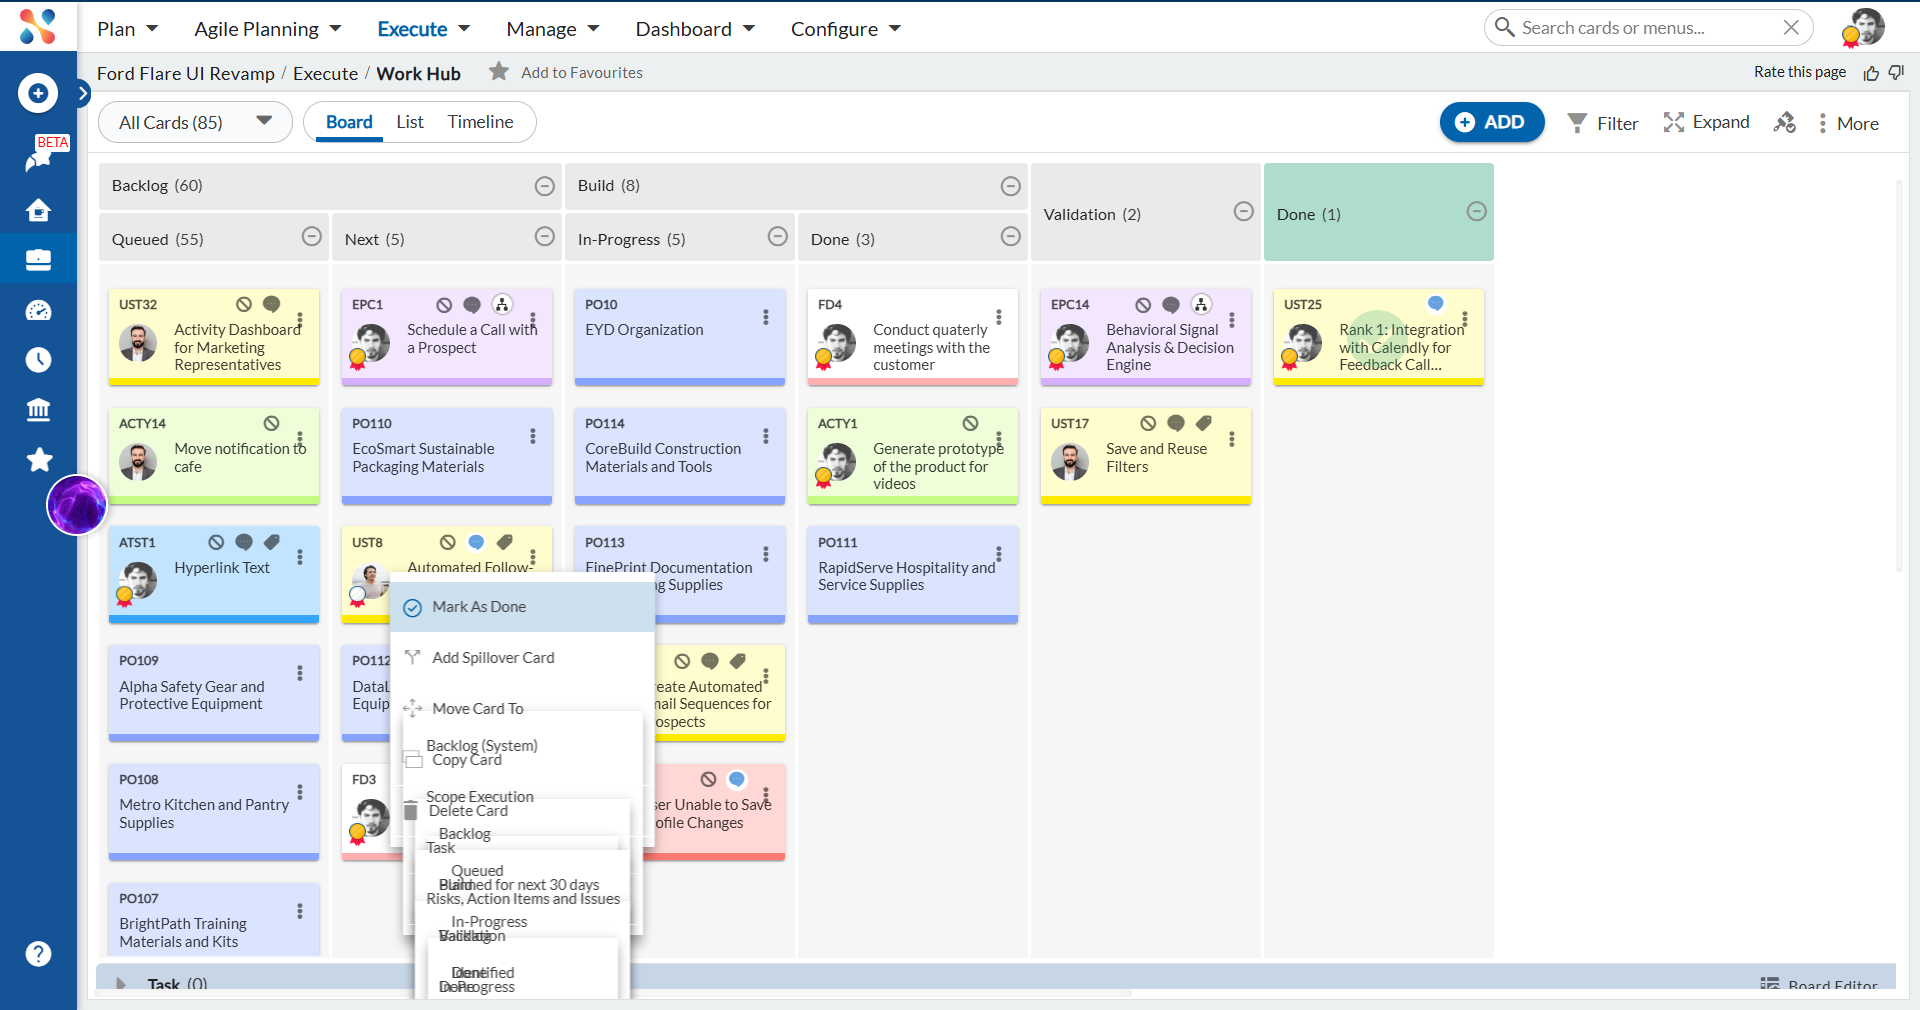Viewport: 1920px width, 1010px height.
Task: Click the assignee avatar on UST17 card
Action: click(1070, 461)
